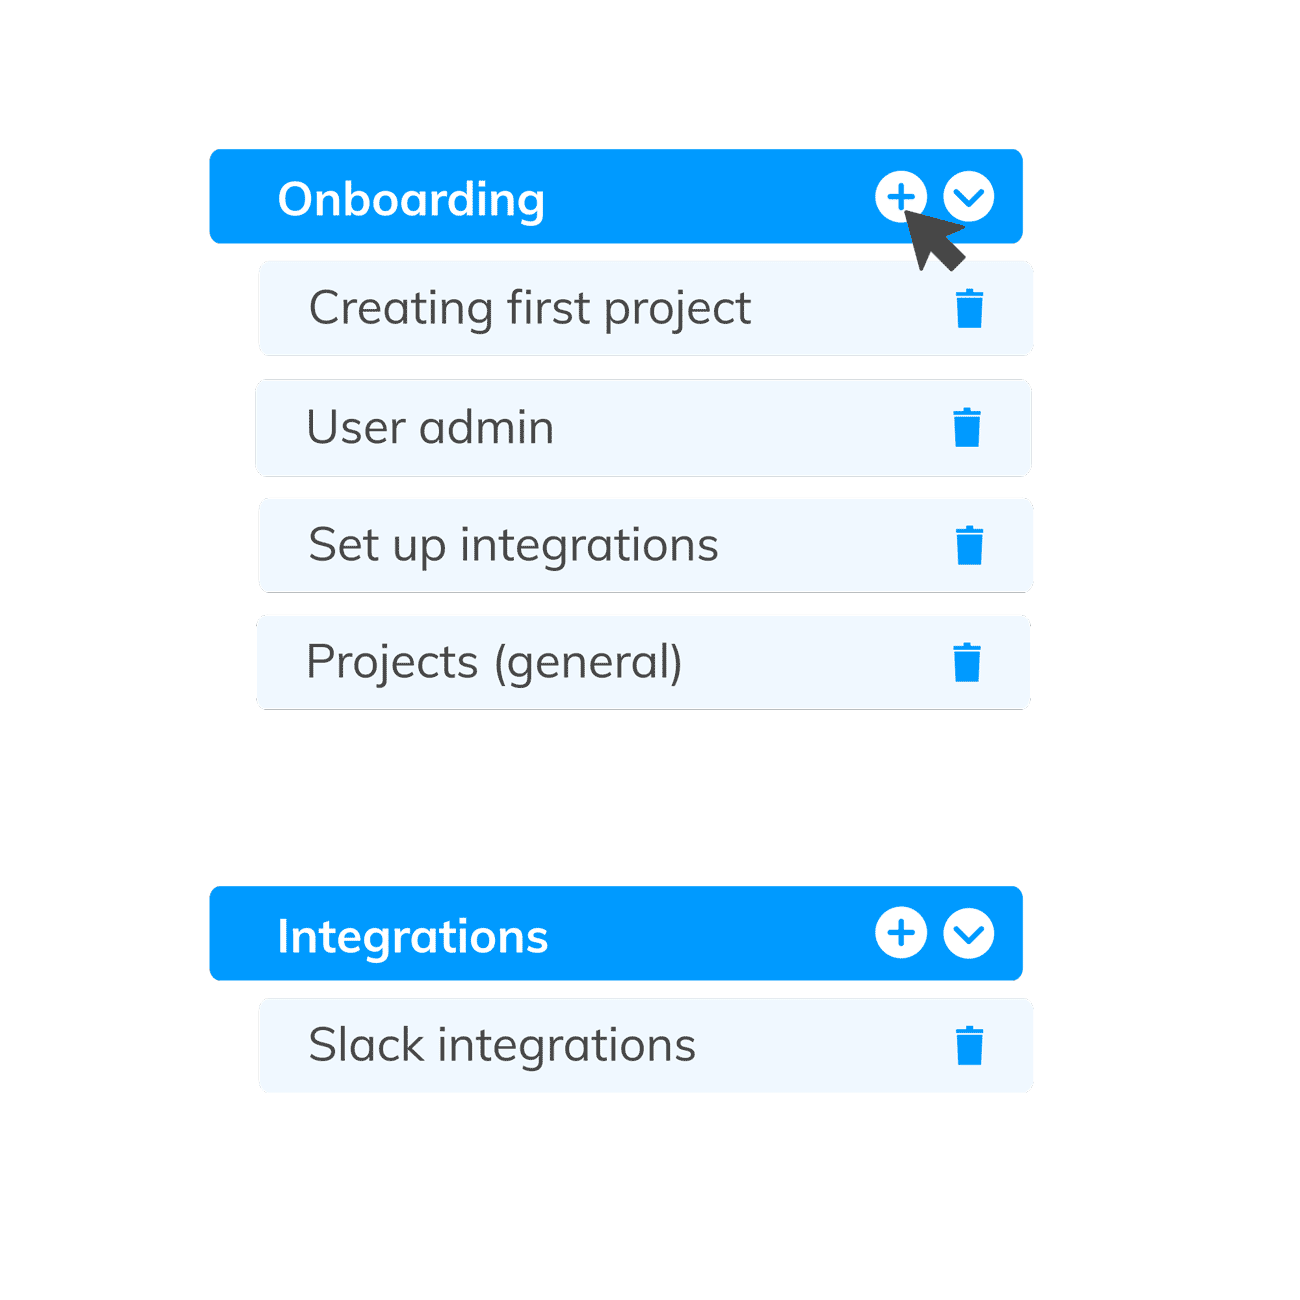Delete the "Set up integrations" entry
Viewport: 1300px width, 1300px height.
(967, 545)
